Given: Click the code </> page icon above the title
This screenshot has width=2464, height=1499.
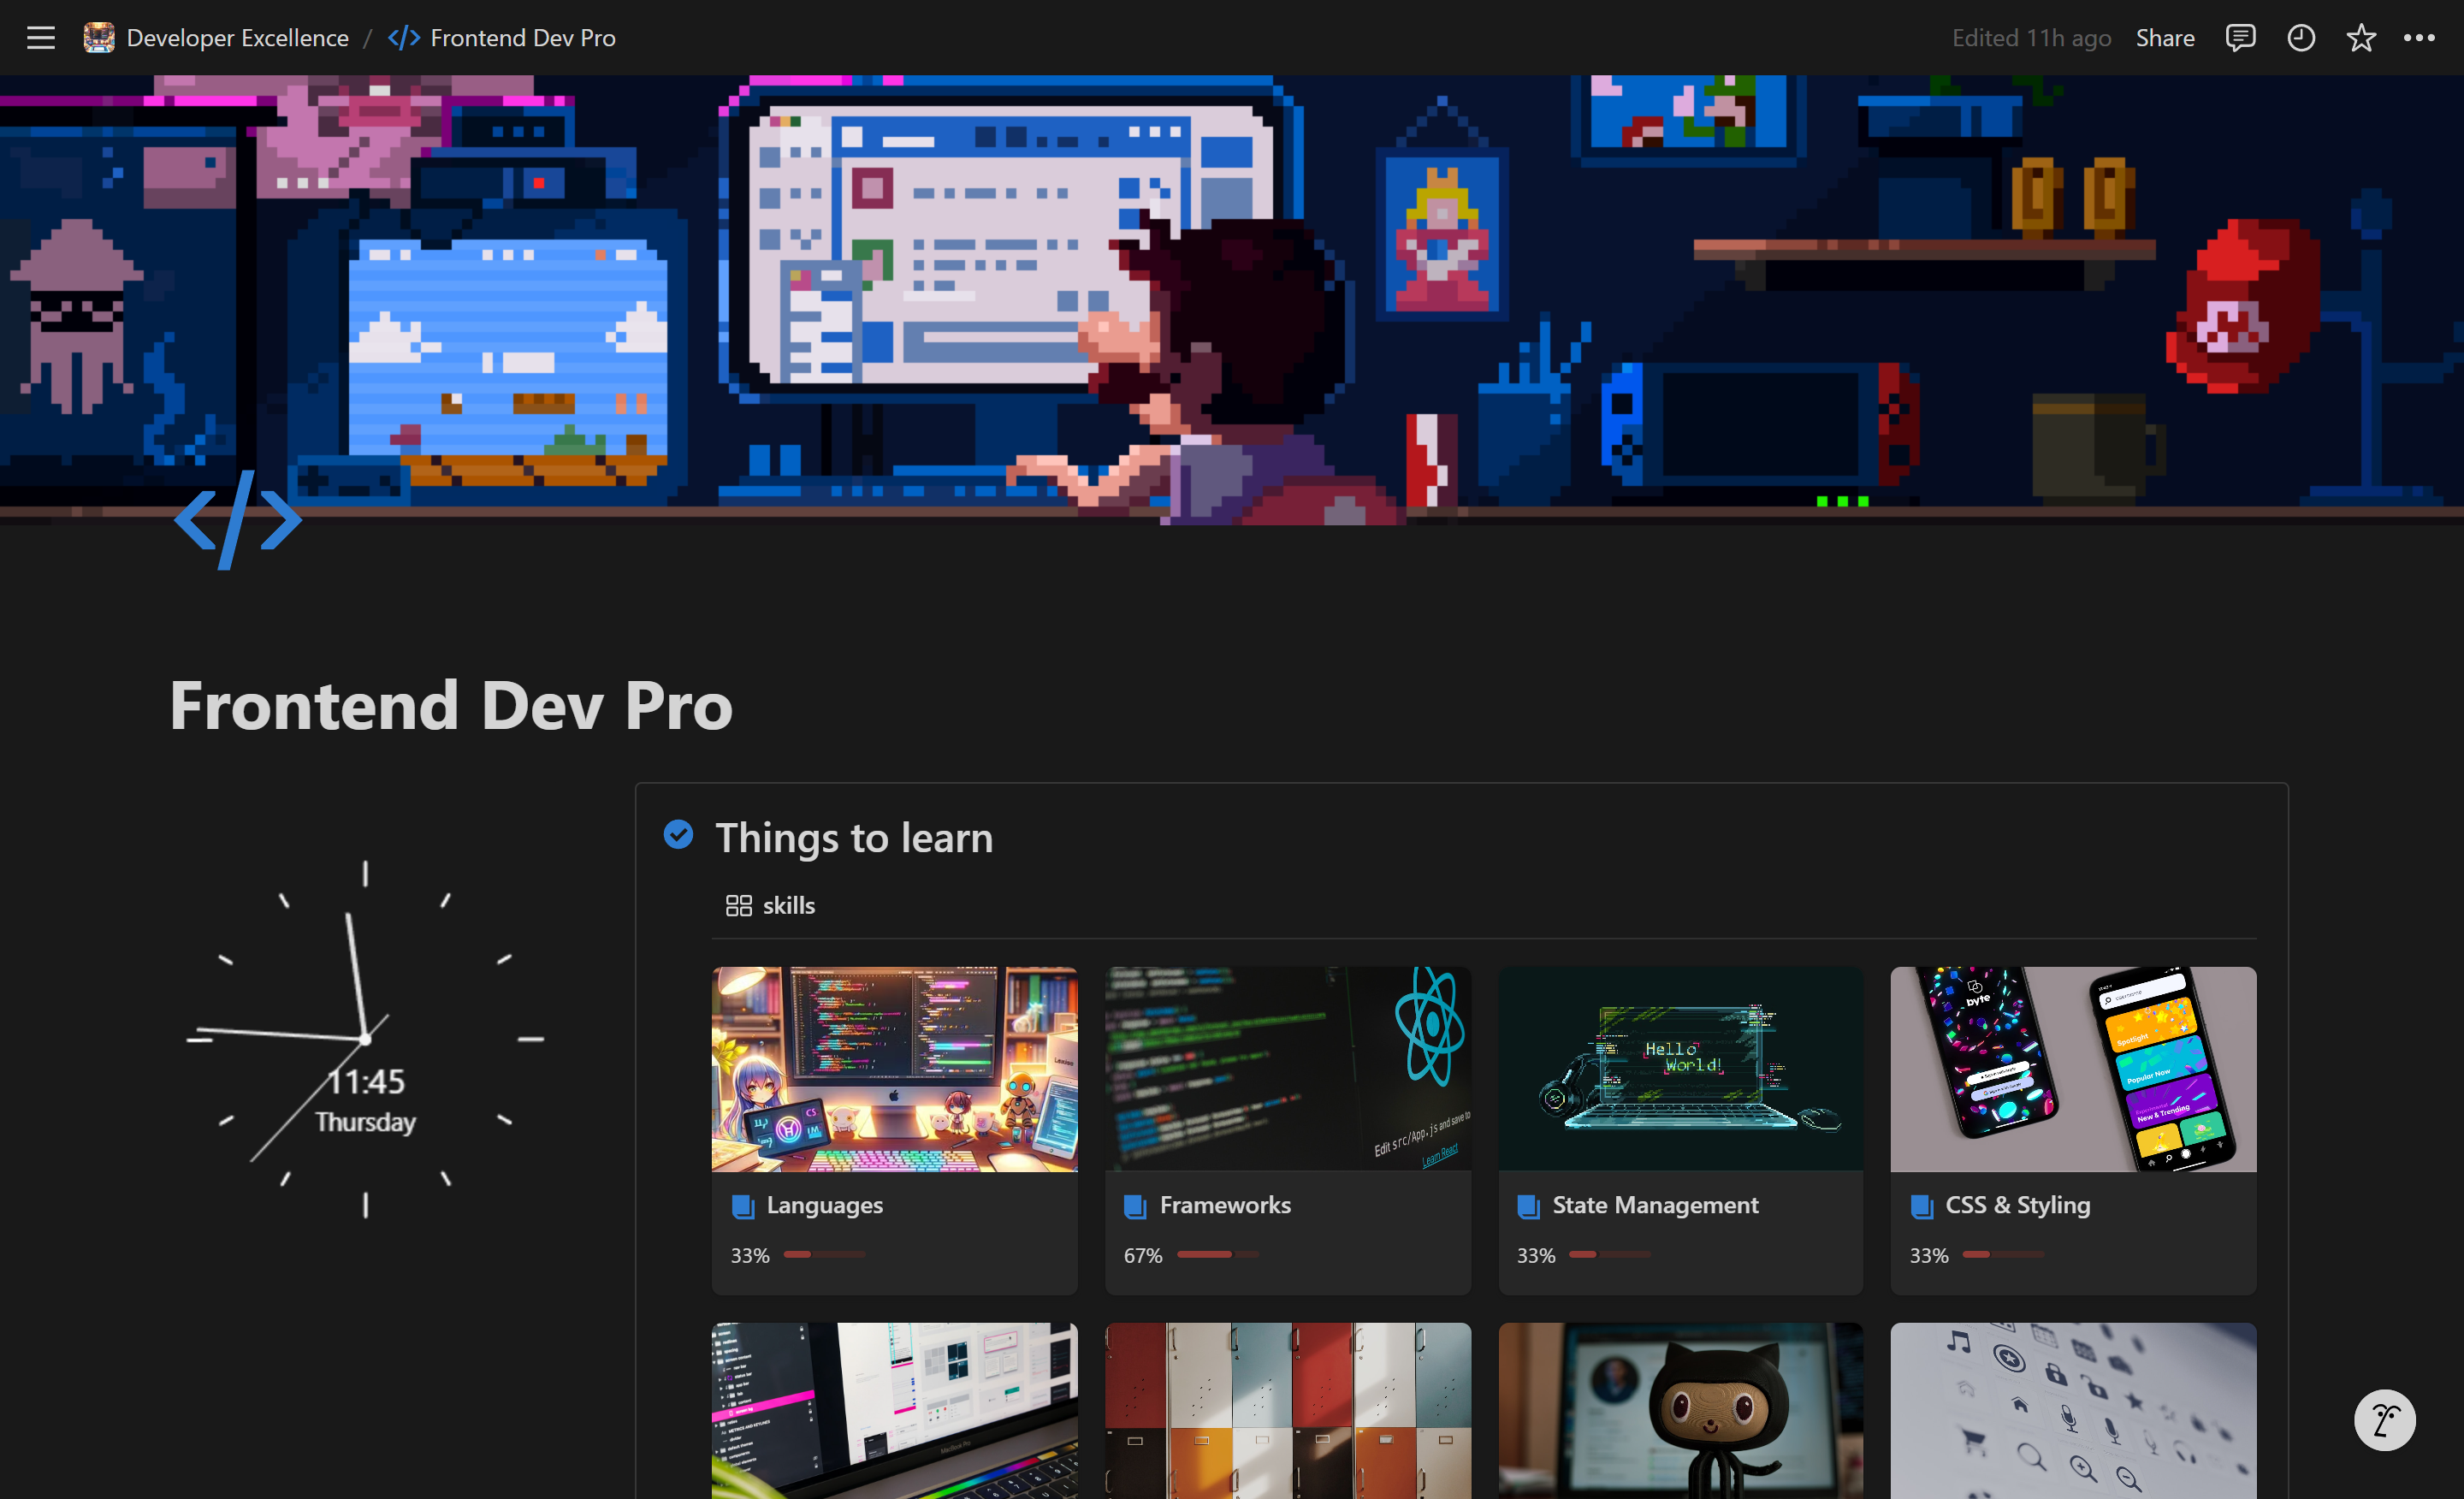Looking at the screenshot, I should (x=237, y=519).
